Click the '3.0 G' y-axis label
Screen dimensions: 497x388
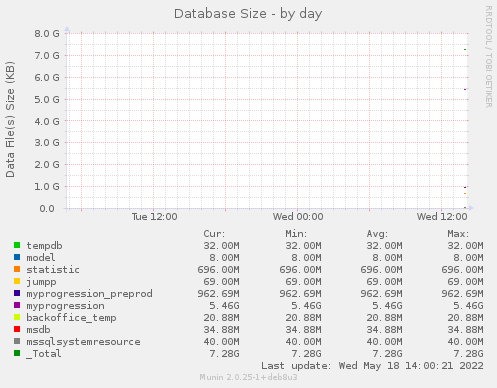[47, 143]
